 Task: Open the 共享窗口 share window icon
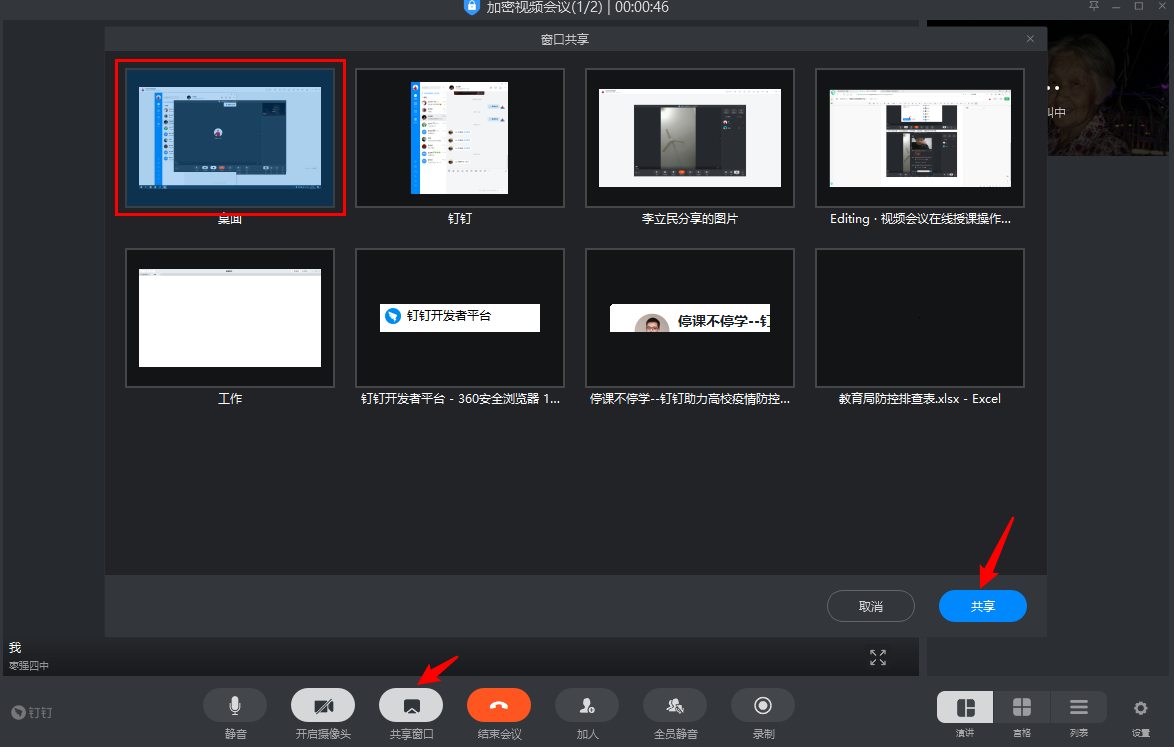(x=411, y=706)
